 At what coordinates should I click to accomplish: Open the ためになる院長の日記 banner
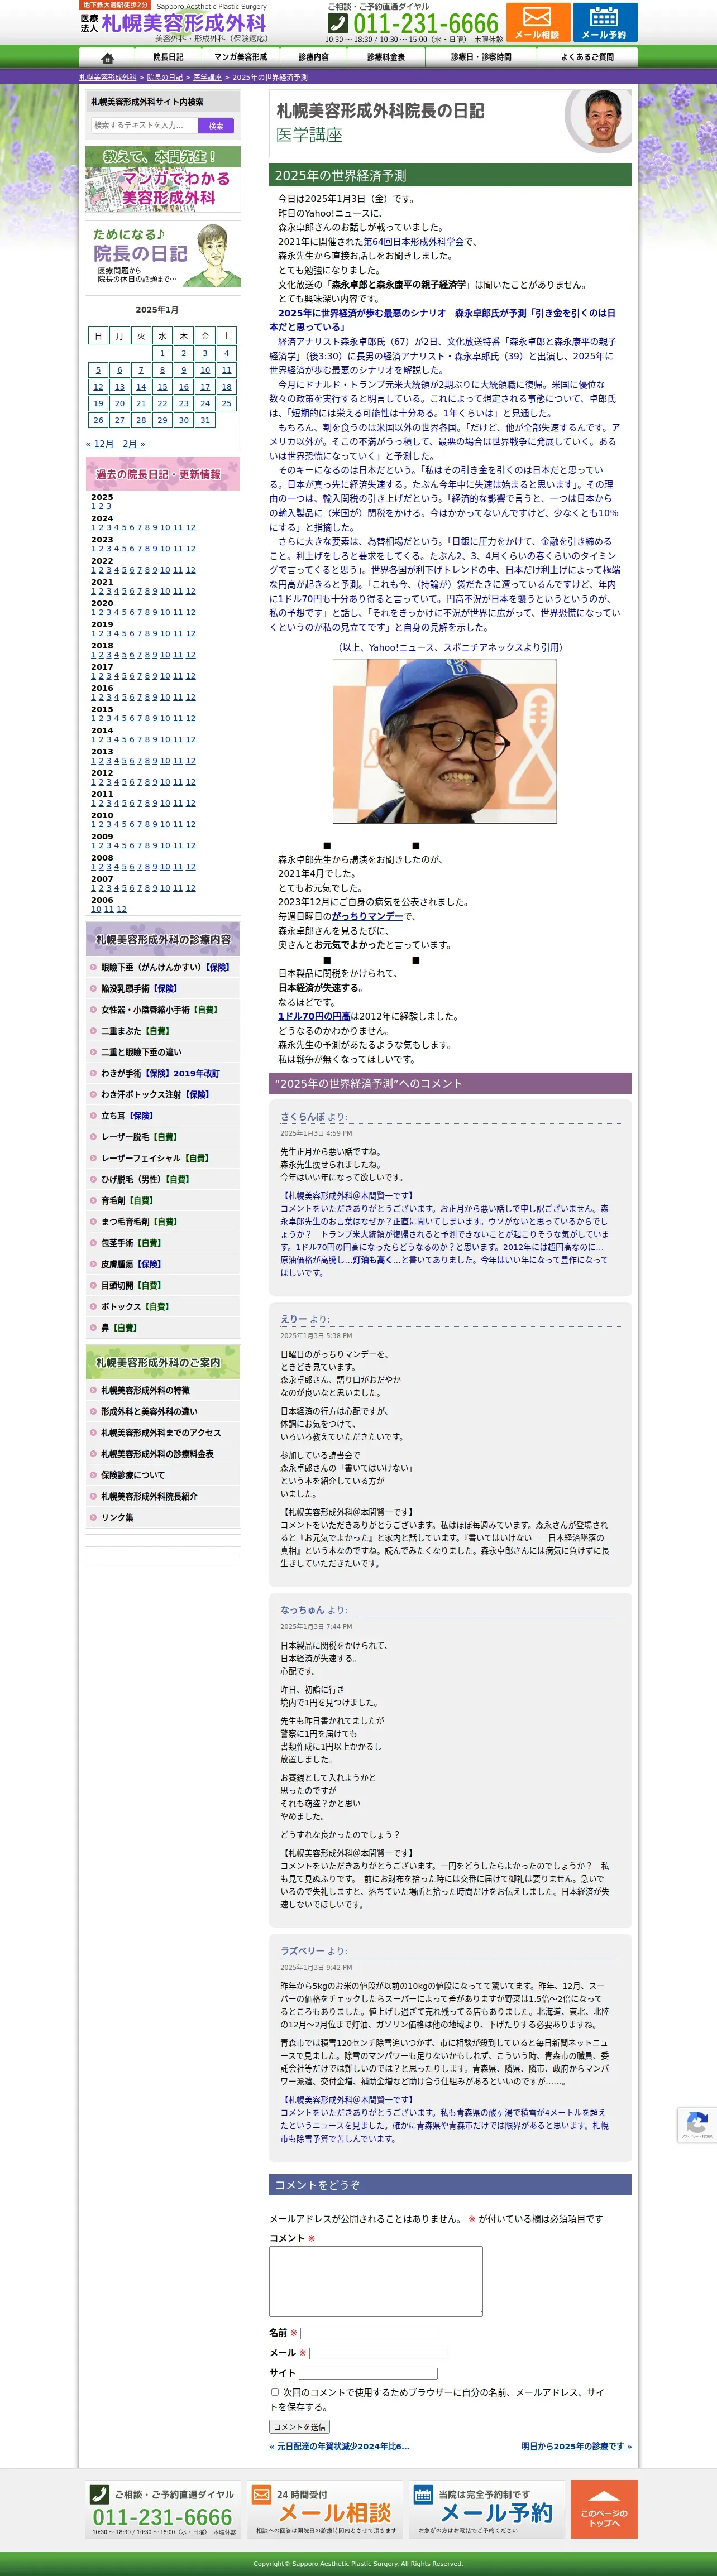(163, 254)
